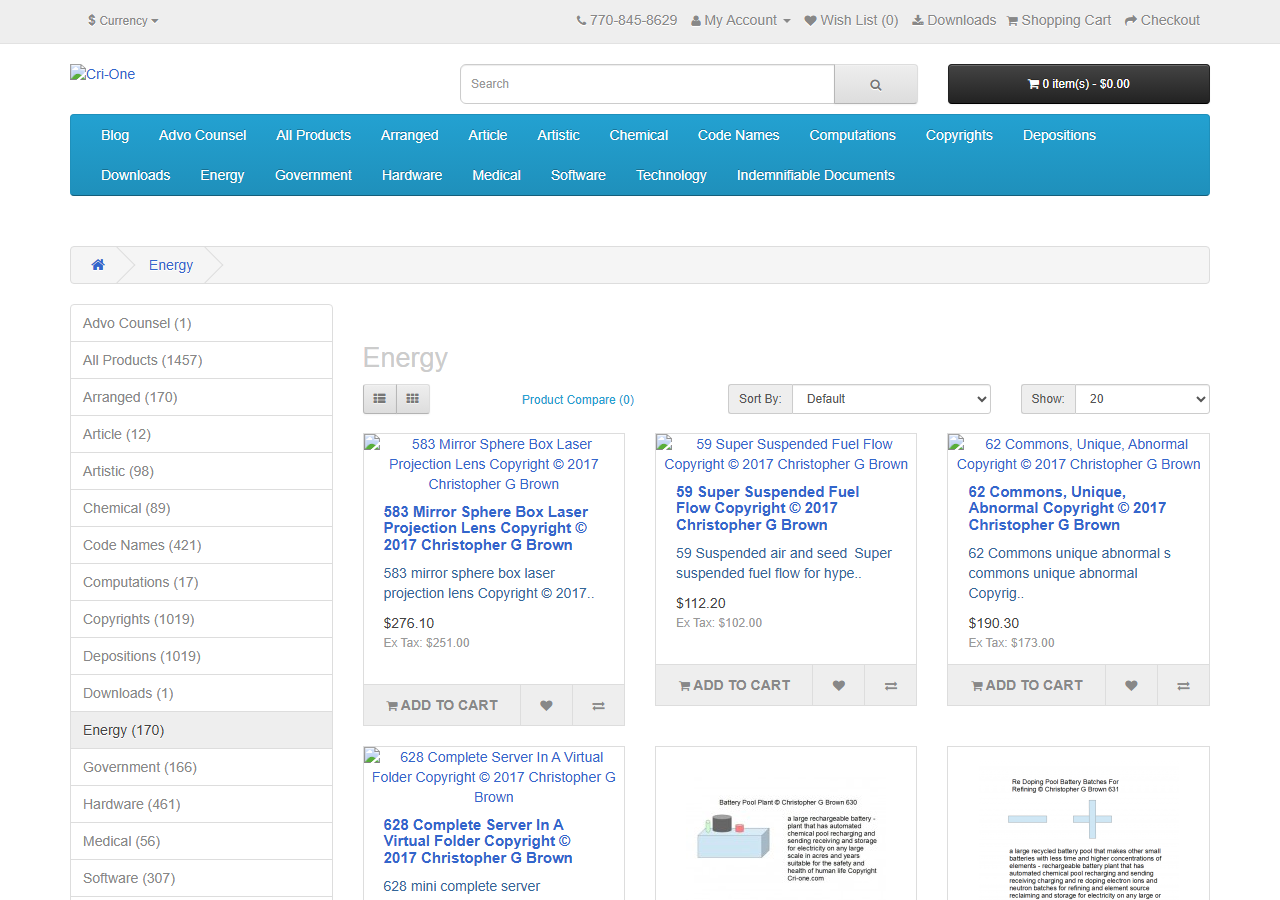
Task: Add 59 Super Suspended Fuel Flow to cart
Action: click(x=734, y=685)
